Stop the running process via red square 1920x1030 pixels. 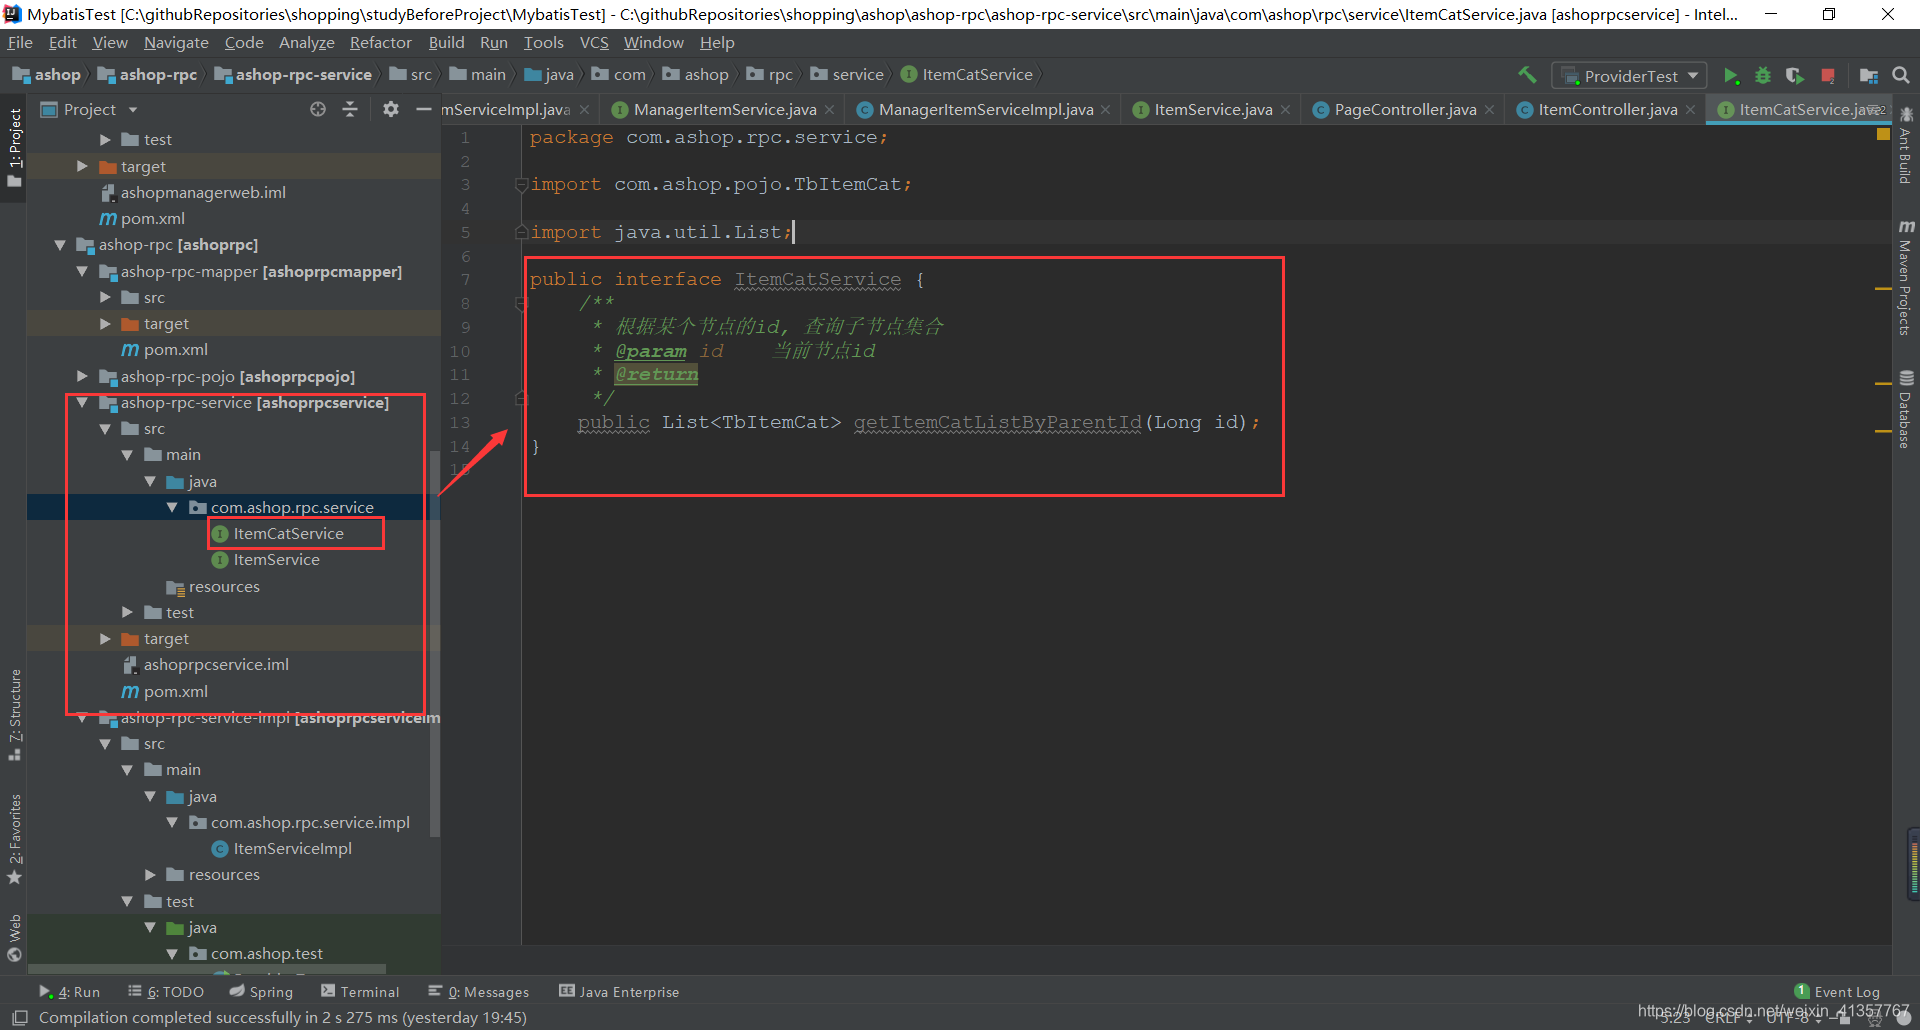(1828, 76)
